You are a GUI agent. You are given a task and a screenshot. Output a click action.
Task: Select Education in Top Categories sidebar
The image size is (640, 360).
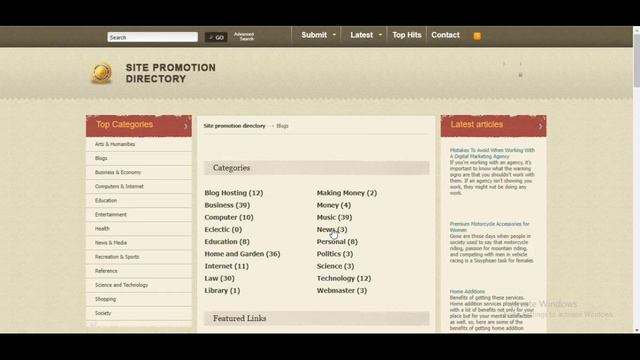[106, 200]
